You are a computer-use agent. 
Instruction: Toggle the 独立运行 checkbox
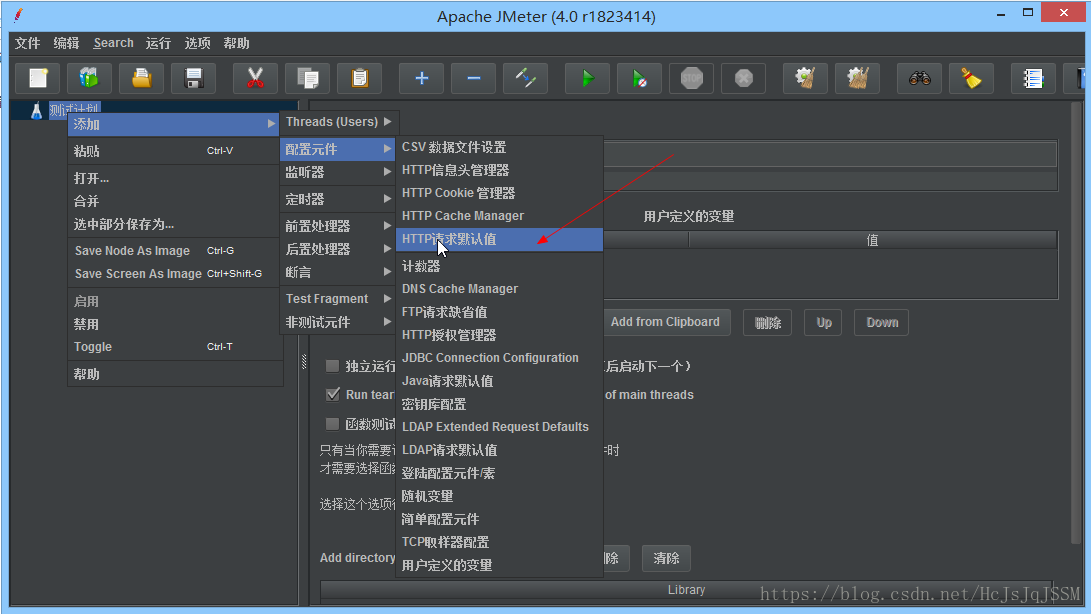(x=333, y=366)
